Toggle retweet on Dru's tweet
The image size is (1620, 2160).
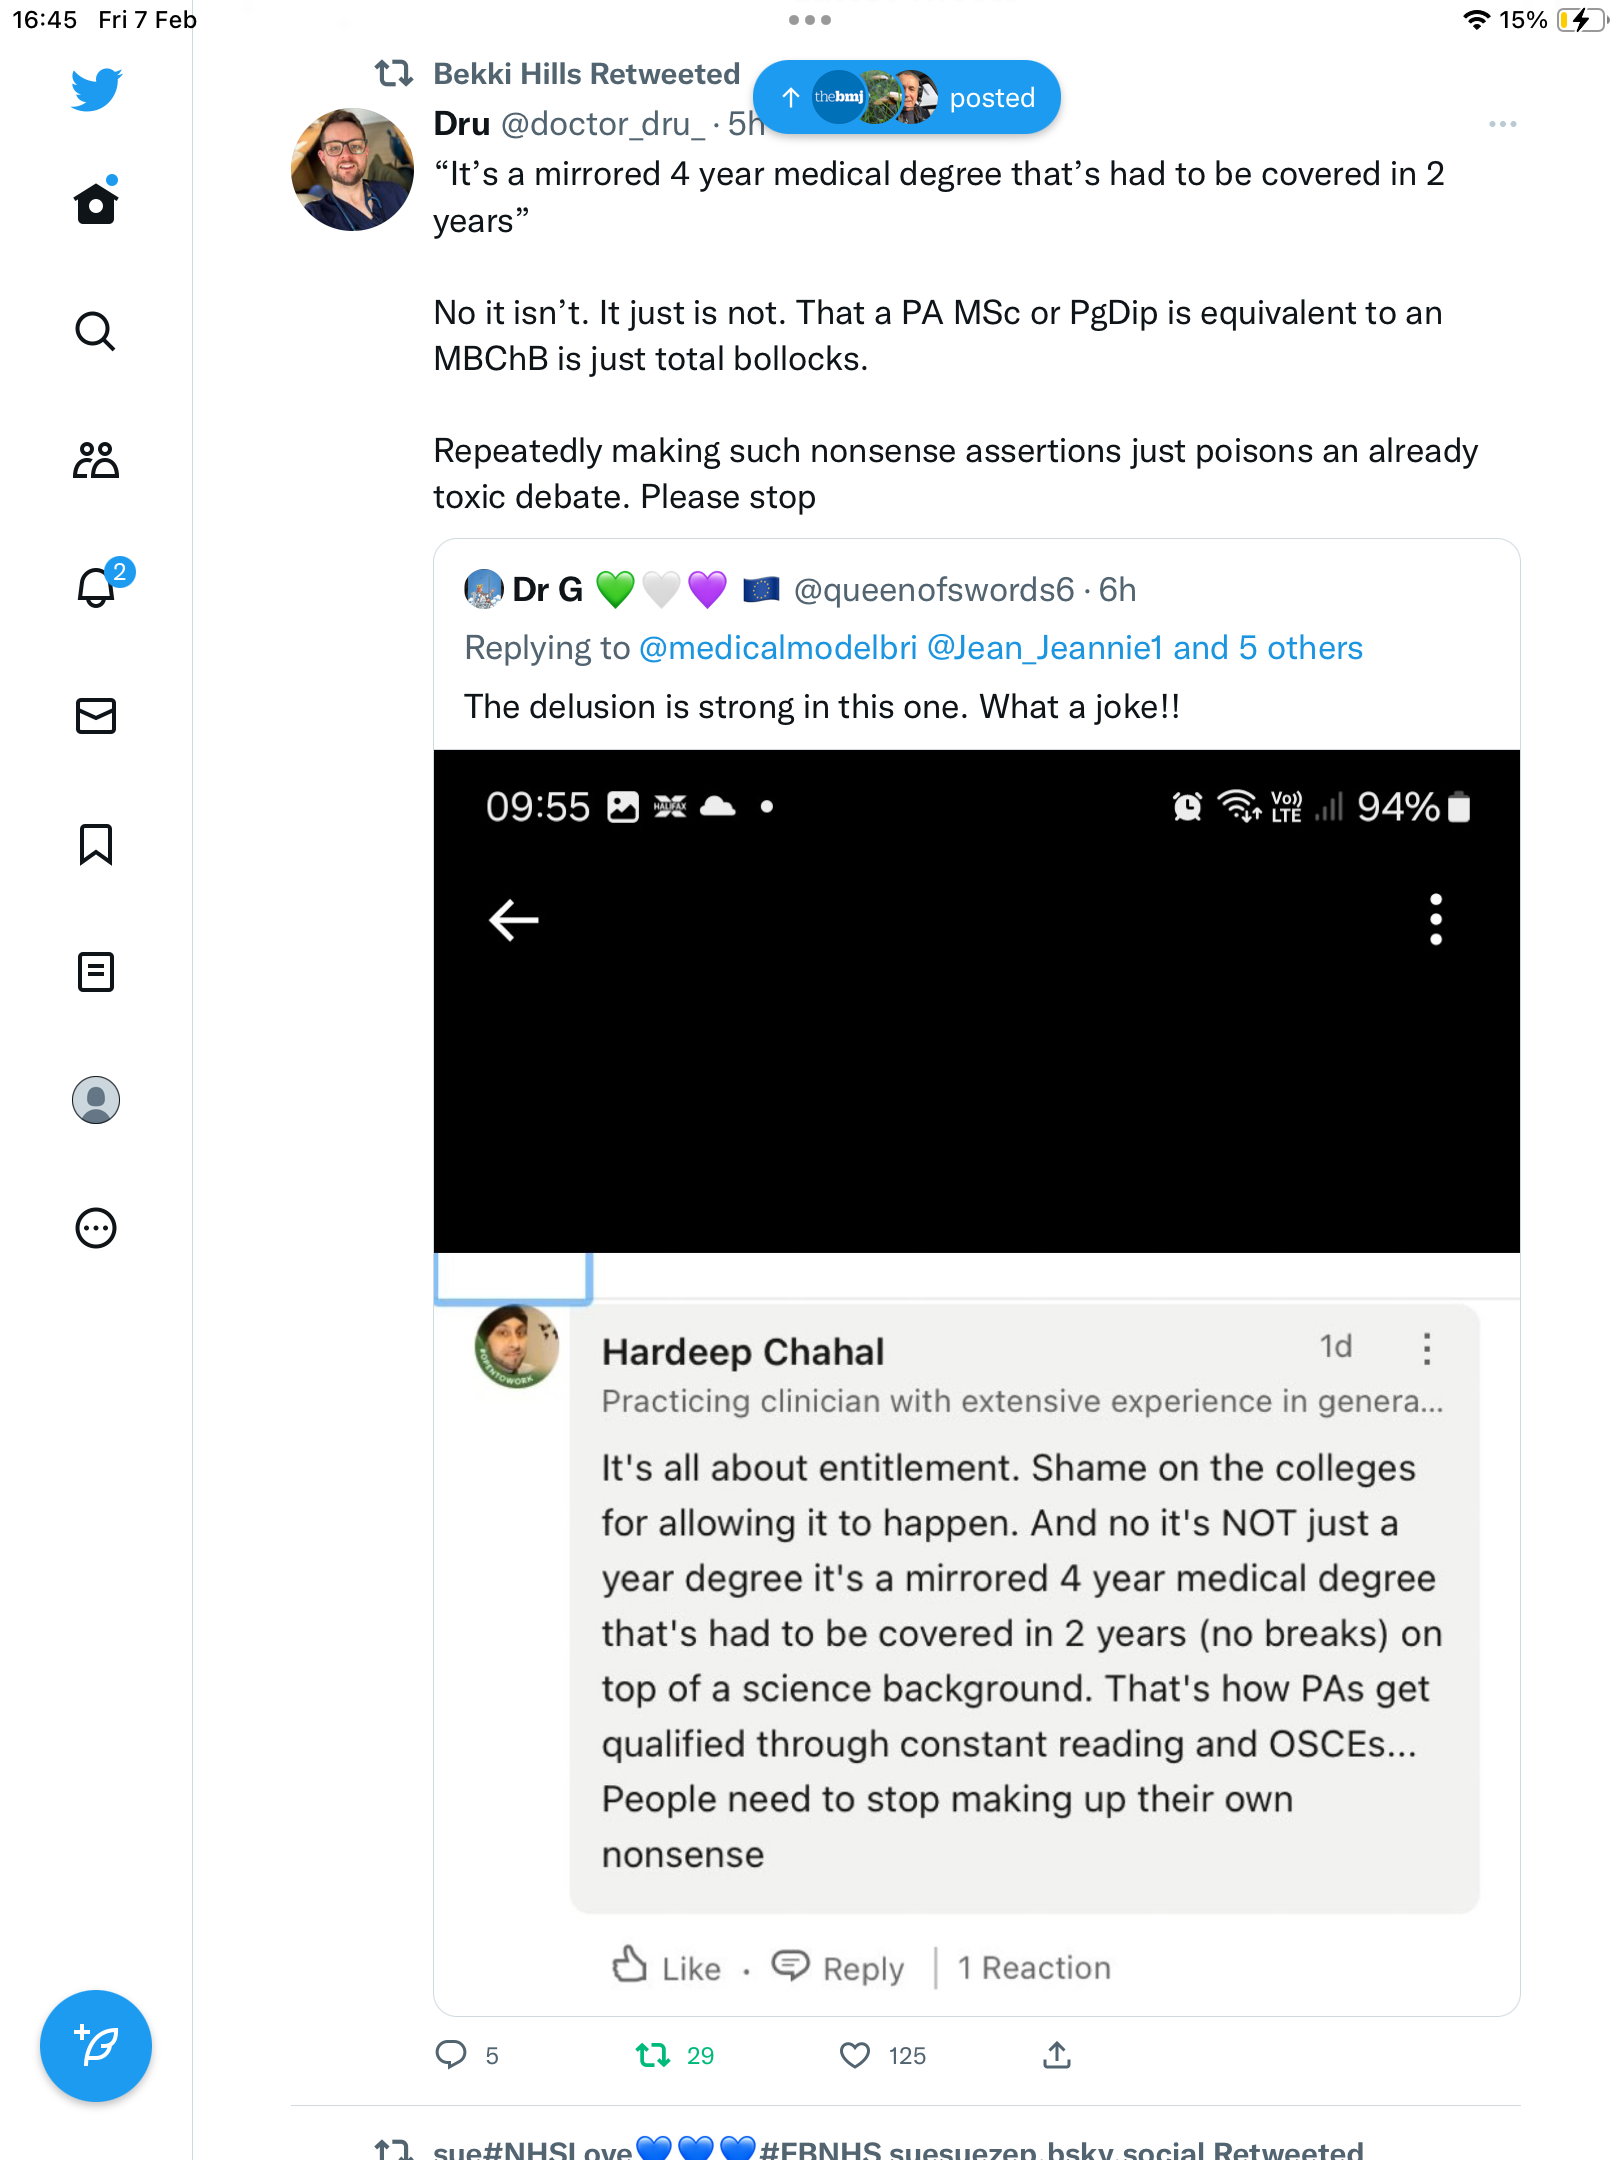click(653, 2055)
